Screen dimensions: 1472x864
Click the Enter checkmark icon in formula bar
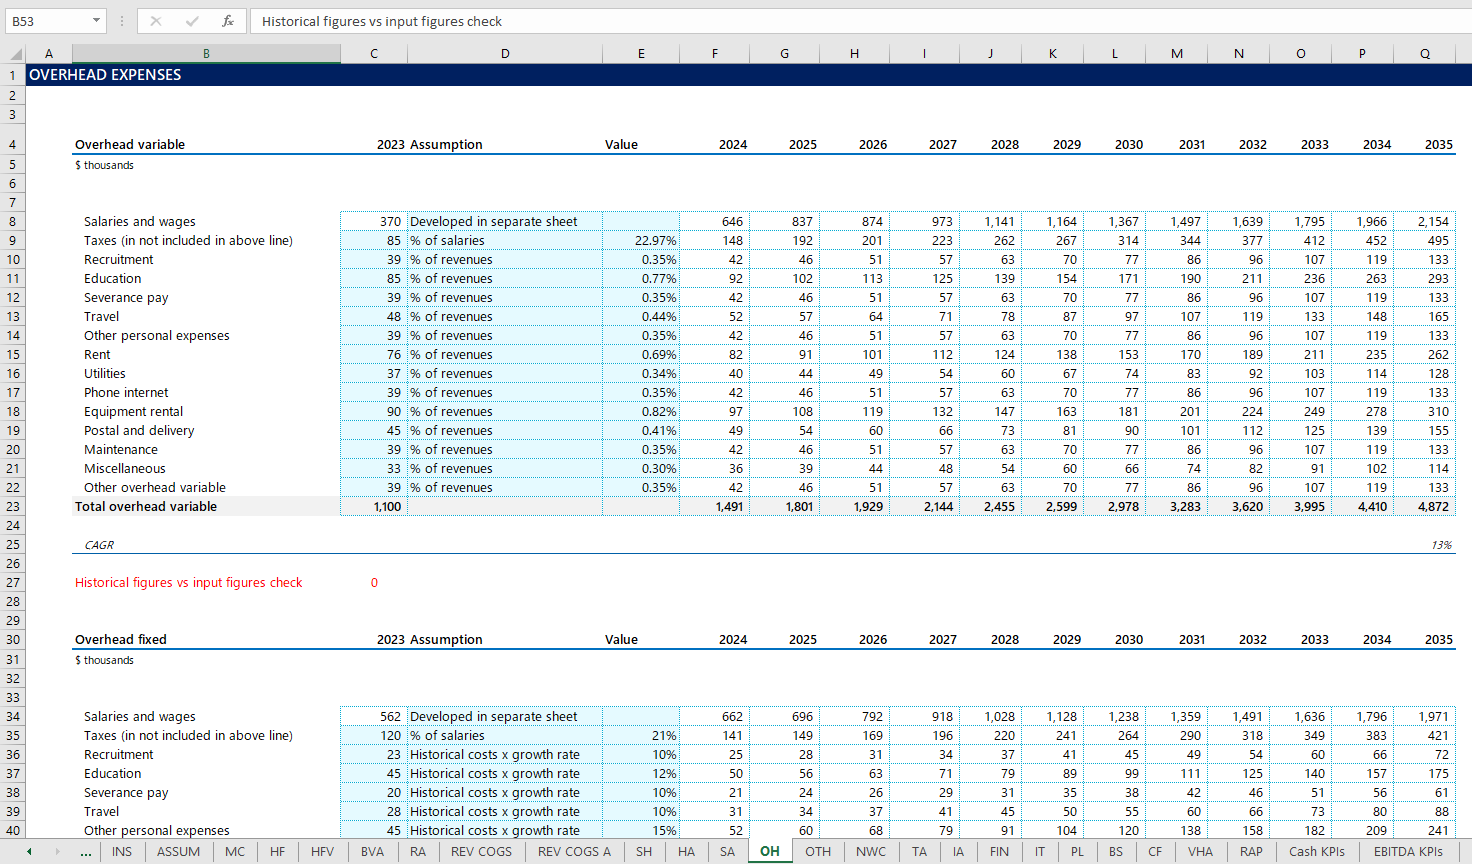pos(192,21)
